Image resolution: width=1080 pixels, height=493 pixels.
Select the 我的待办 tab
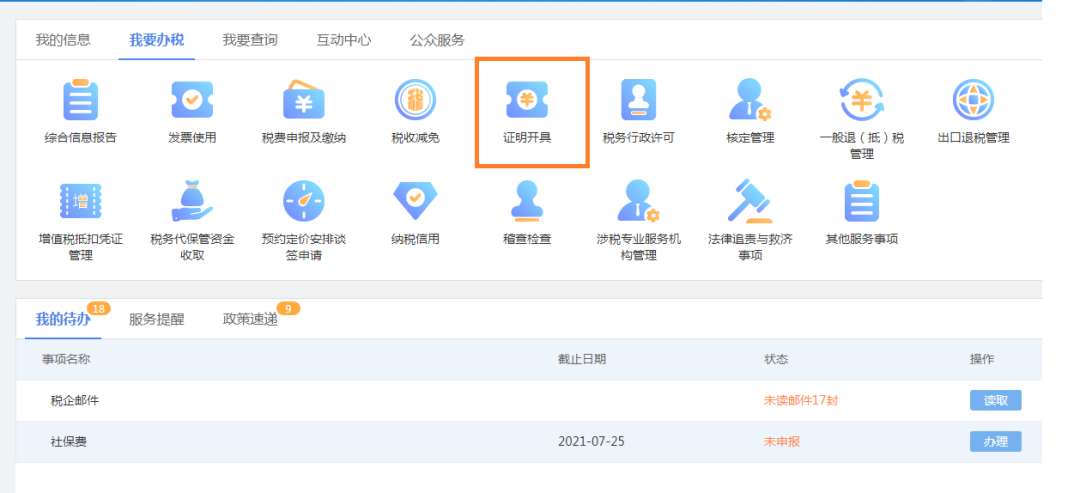[63, 319]
